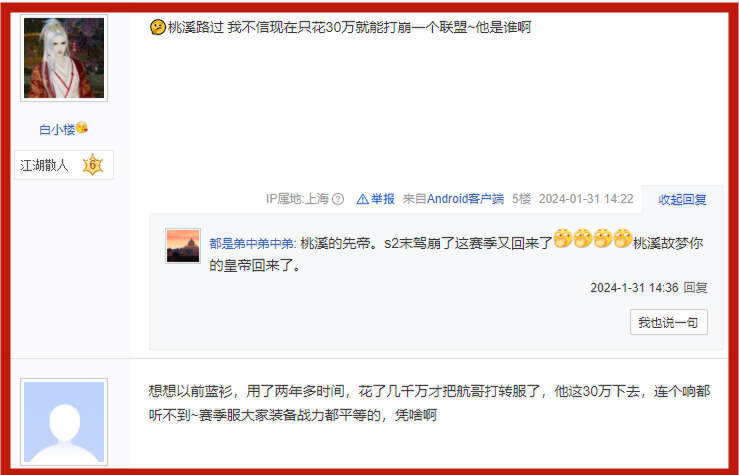The height and width of the screenshot is (475, 739).
Task: Click the last laughing emoji before 桃溪故梦
Action: [x=623, y=238]
